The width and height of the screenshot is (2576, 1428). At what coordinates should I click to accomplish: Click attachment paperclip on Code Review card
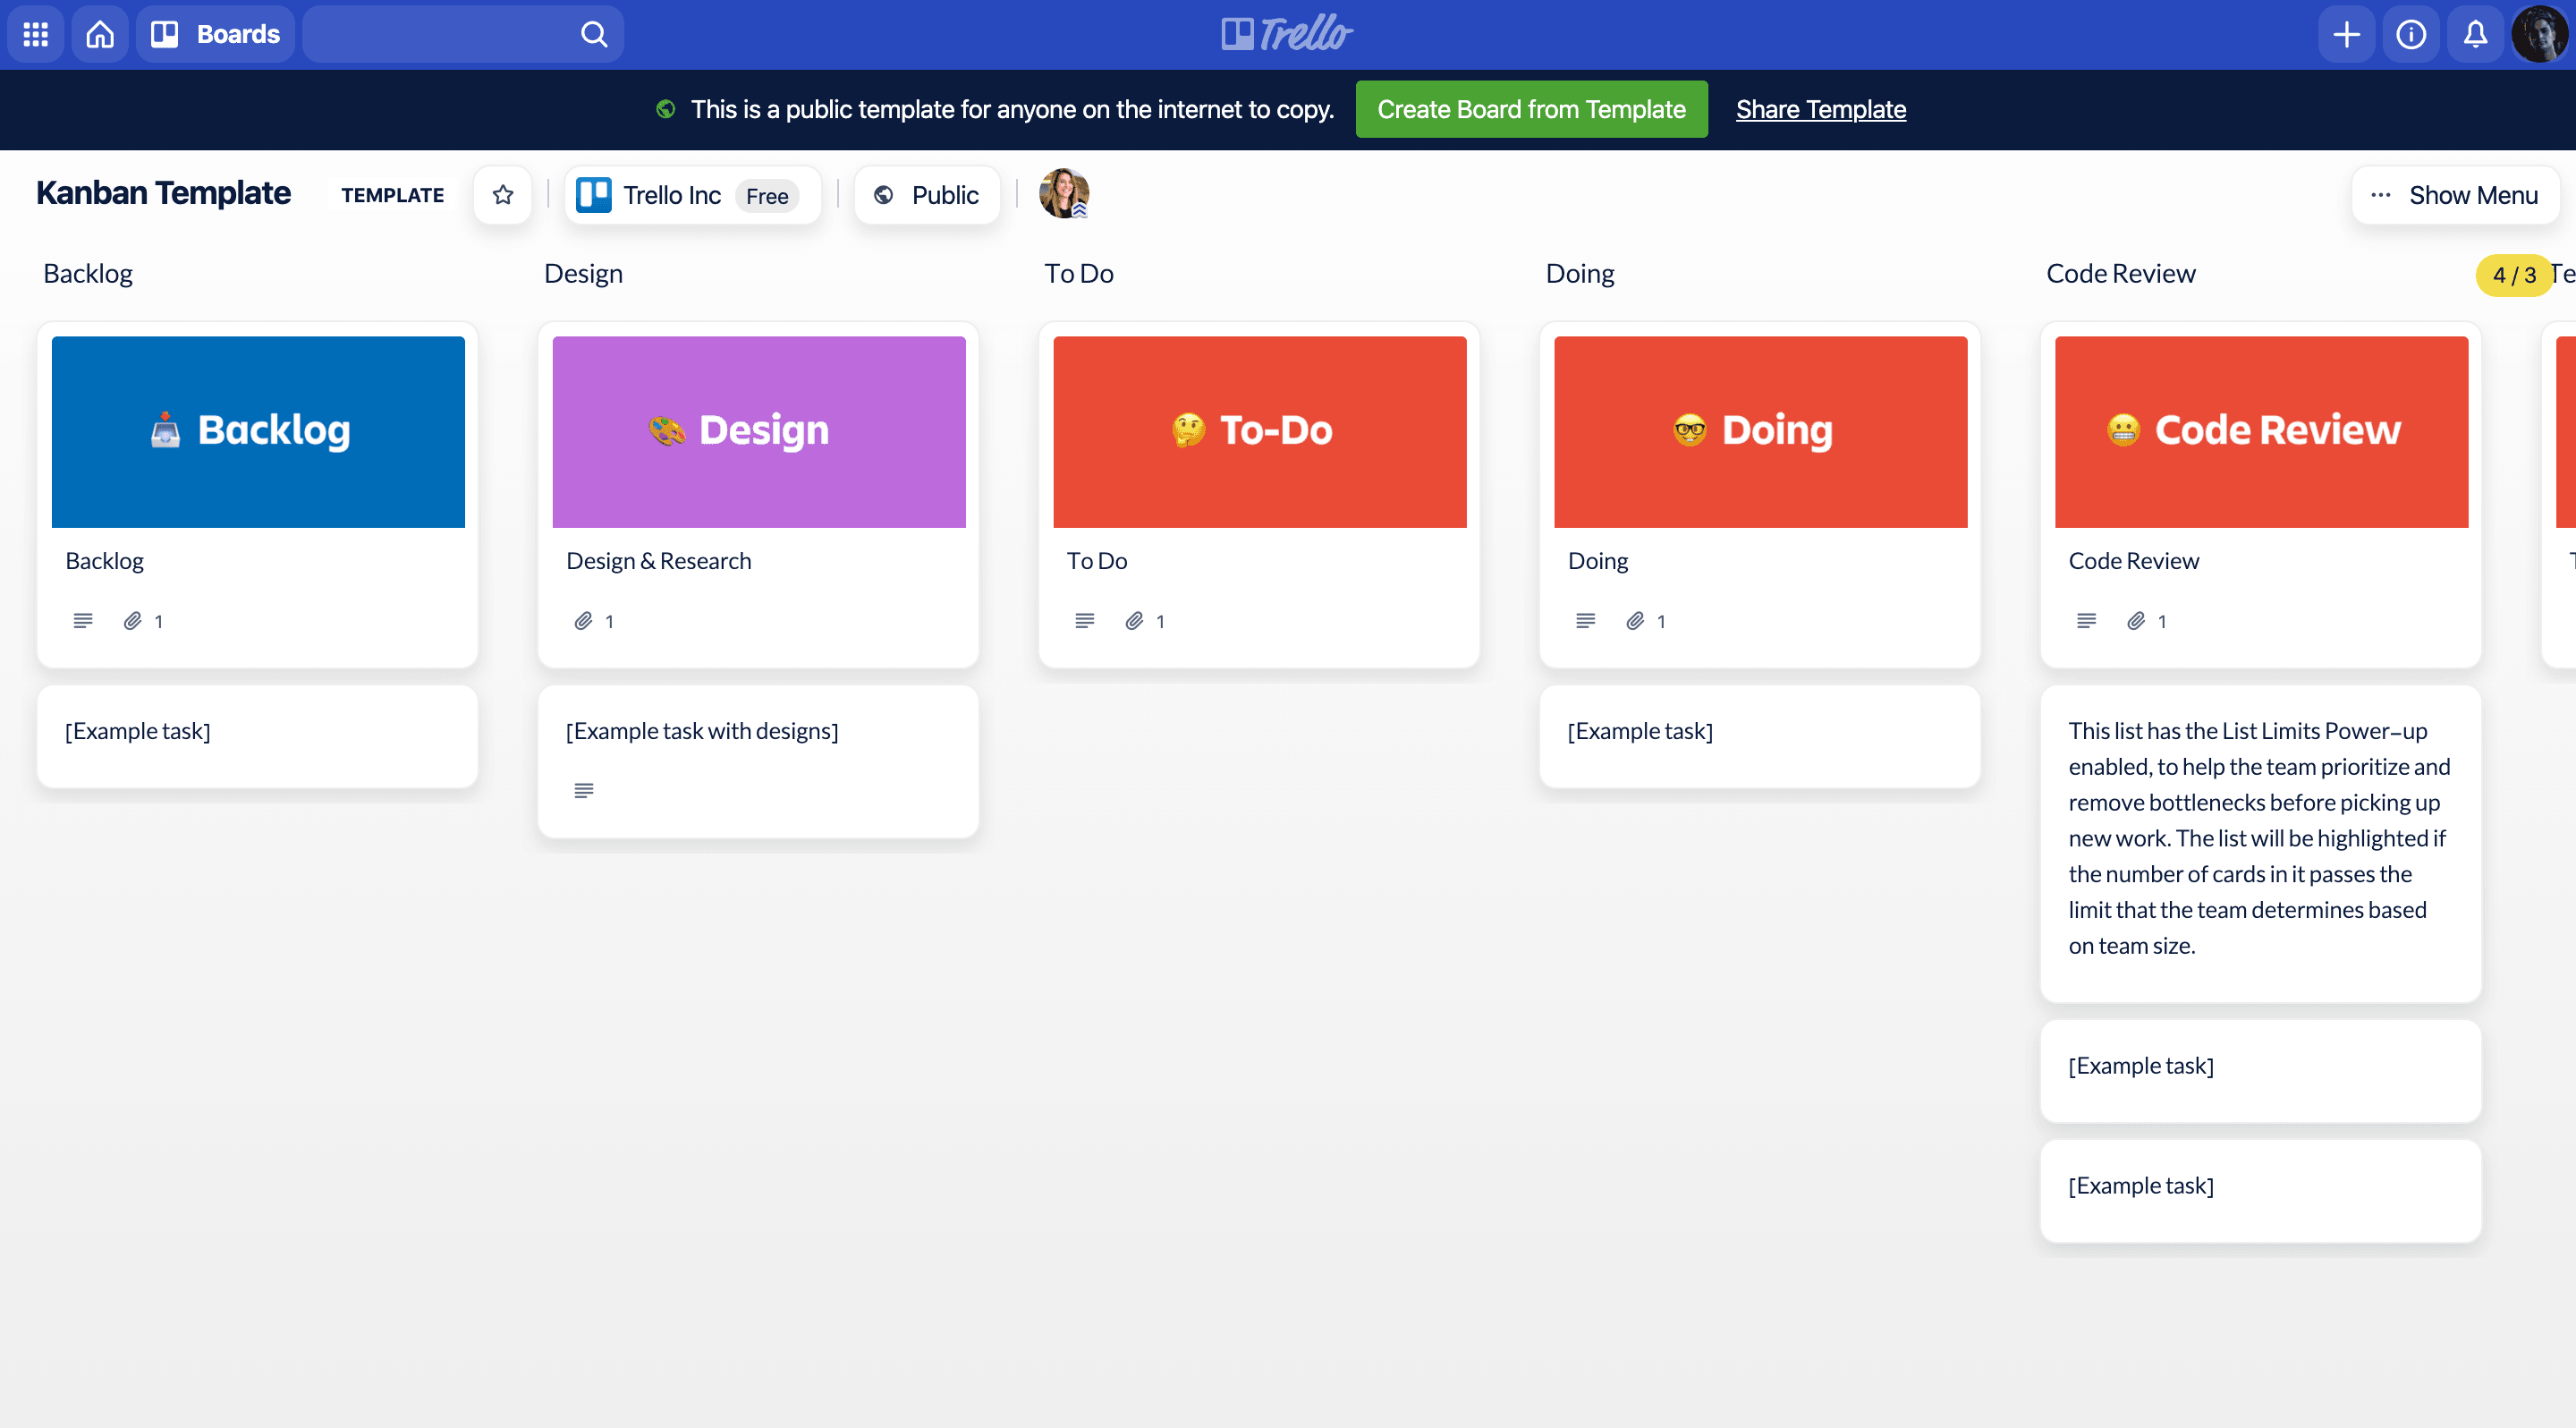click(x=2135, y=621)
